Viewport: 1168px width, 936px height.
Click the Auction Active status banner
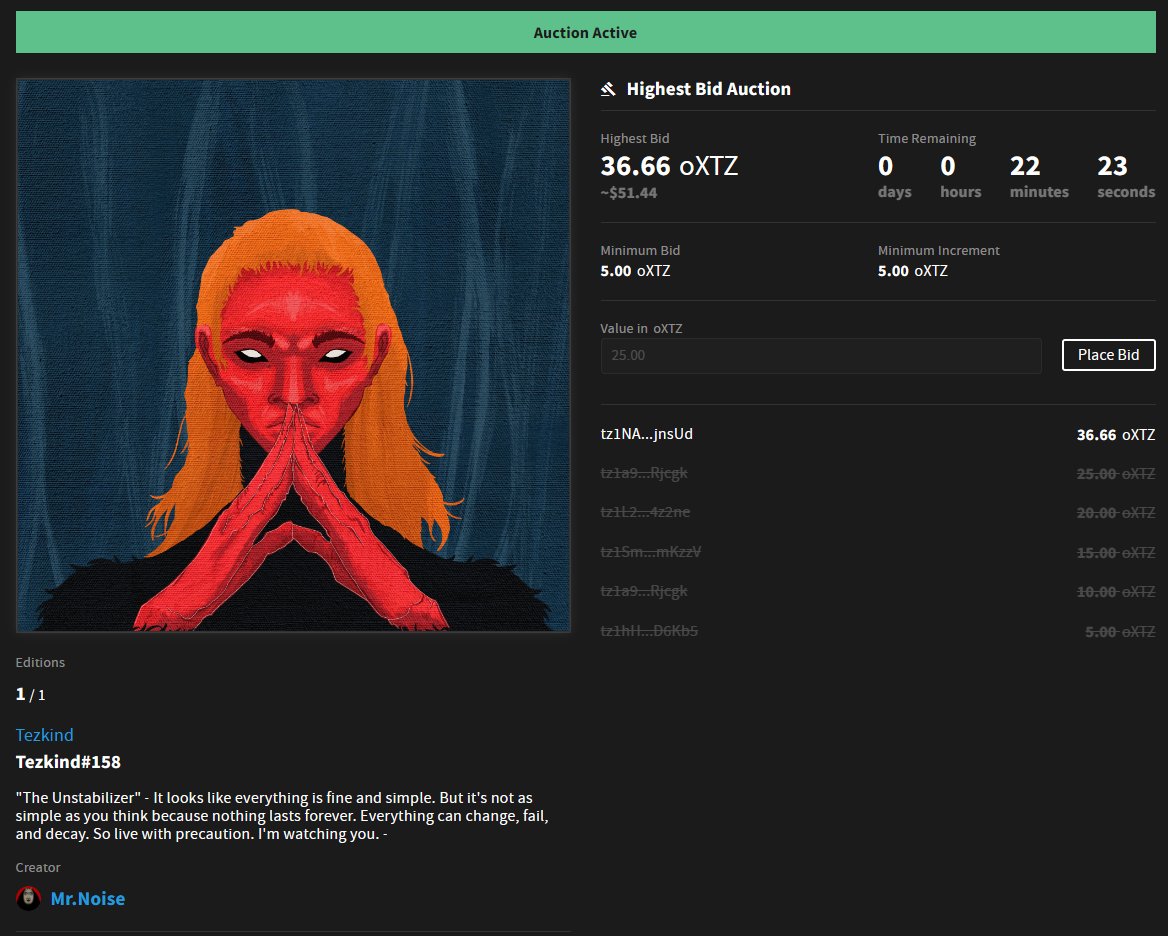pyautogui.click(x=585, y=32)
